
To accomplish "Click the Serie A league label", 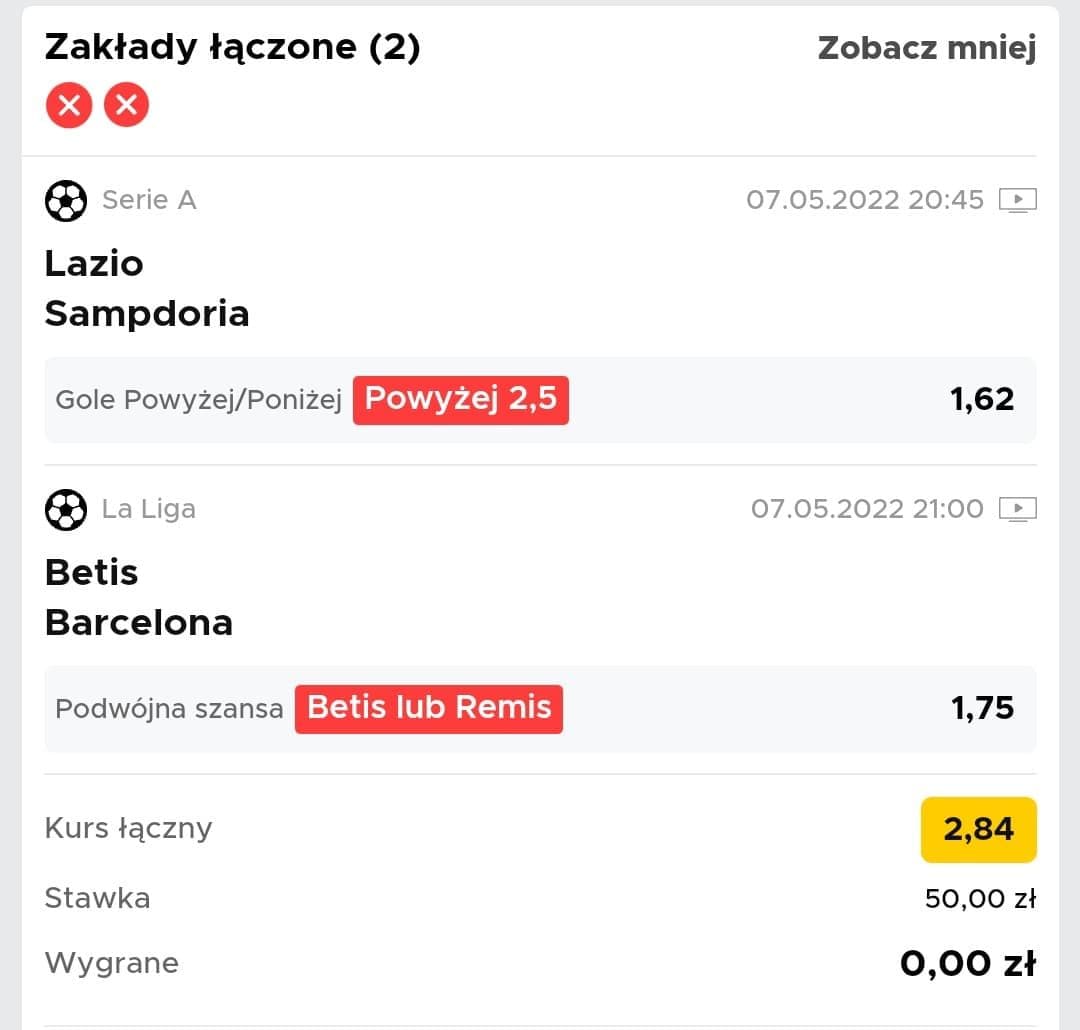I will tap(149, 200).
